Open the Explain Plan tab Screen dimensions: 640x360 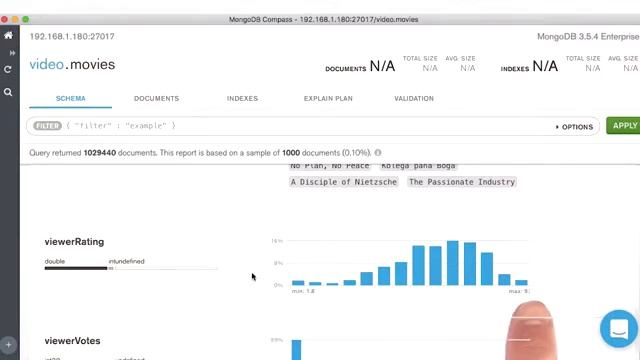point(328,98)
